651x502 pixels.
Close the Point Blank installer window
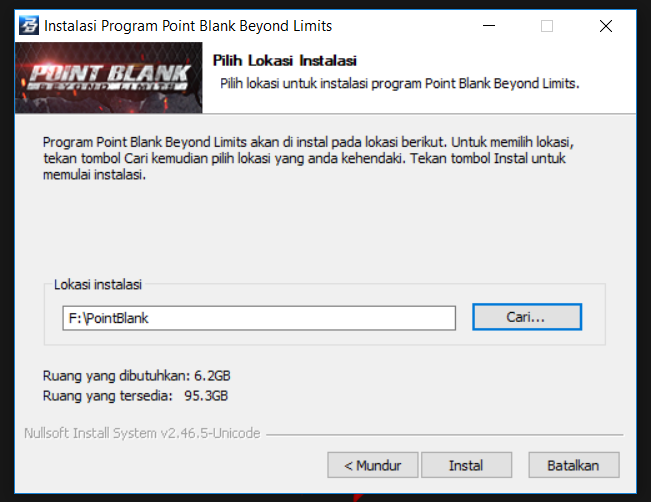[x=606, y=26]
